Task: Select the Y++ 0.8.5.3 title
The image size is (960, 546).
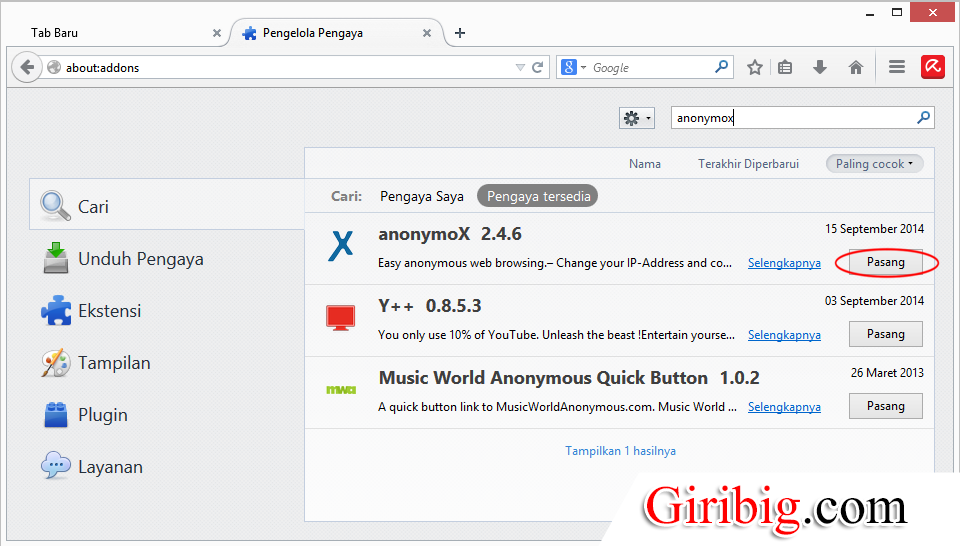Action: pyautogui.click(x=430, y=306)
